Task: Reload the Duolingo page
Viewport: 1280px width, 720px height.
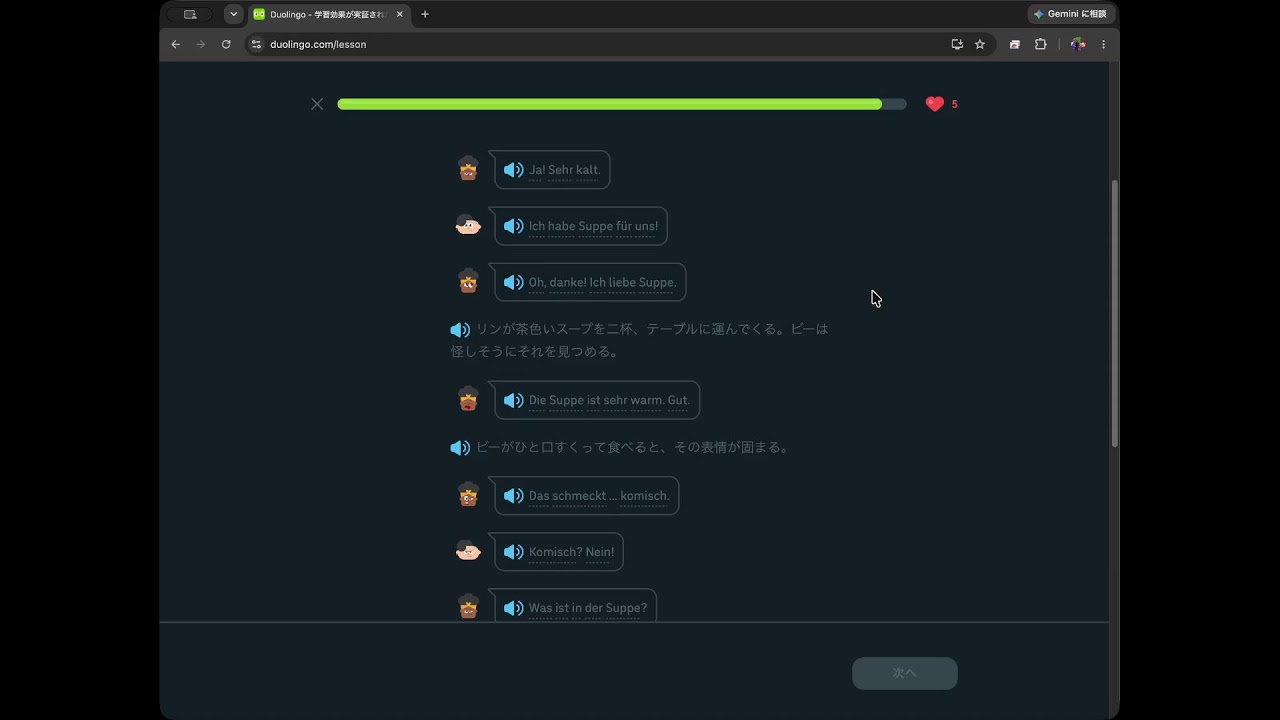Action: point(226,44)
